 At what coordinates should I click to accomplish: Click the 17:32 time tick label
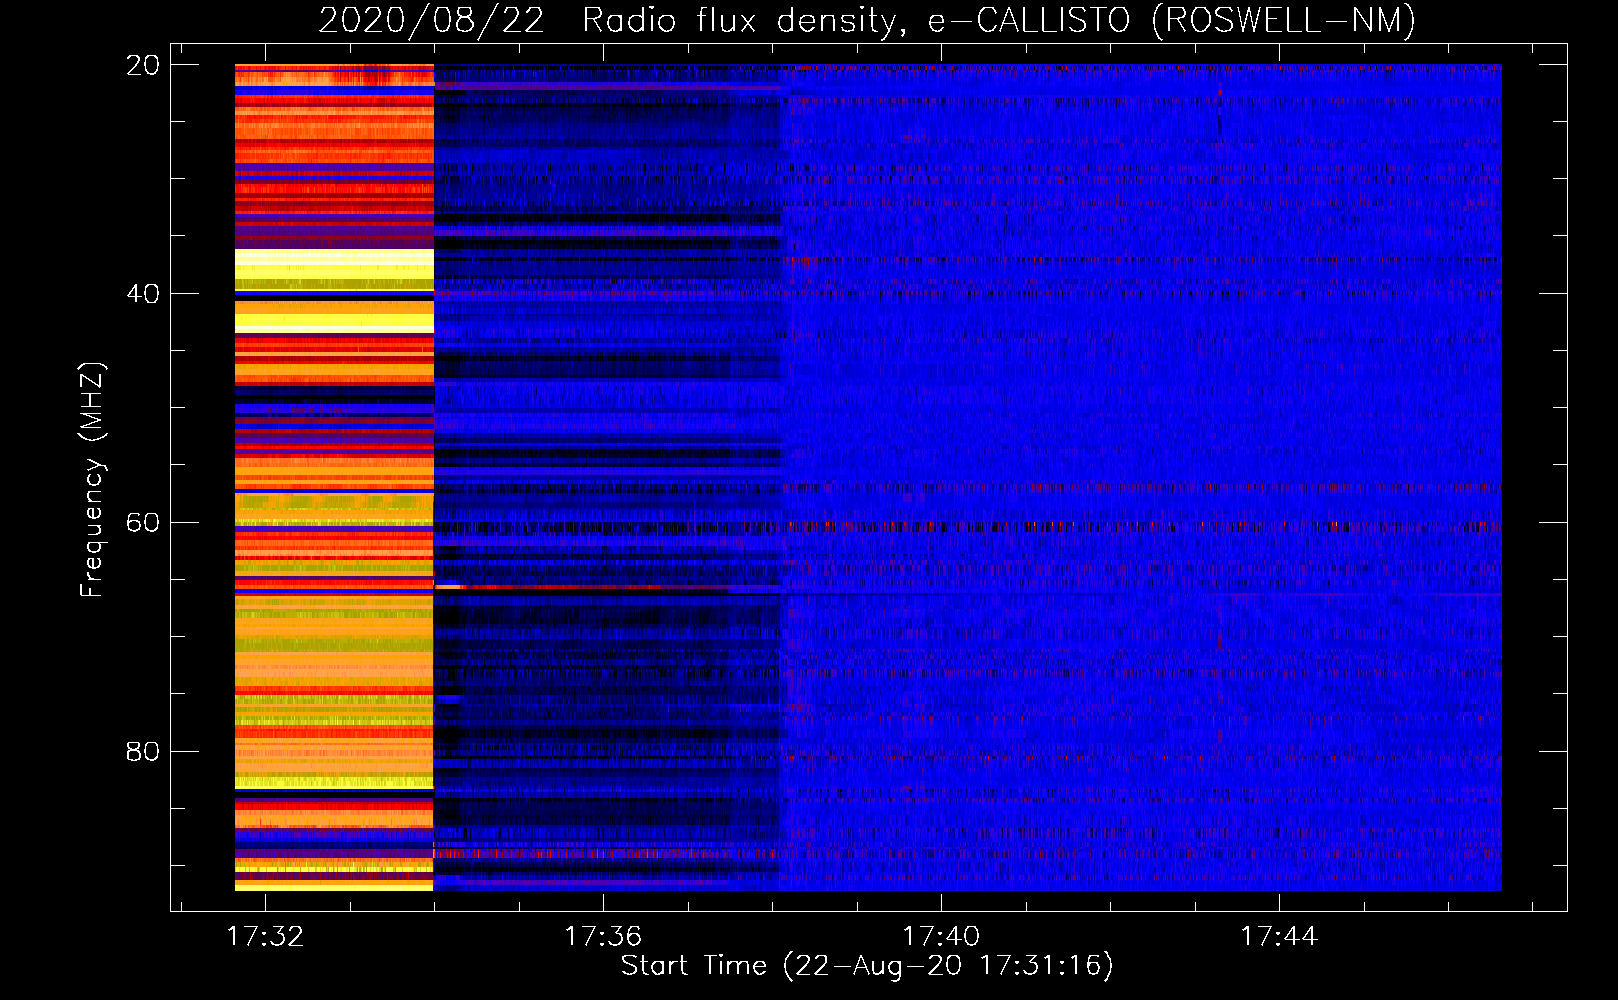[265, 936]
